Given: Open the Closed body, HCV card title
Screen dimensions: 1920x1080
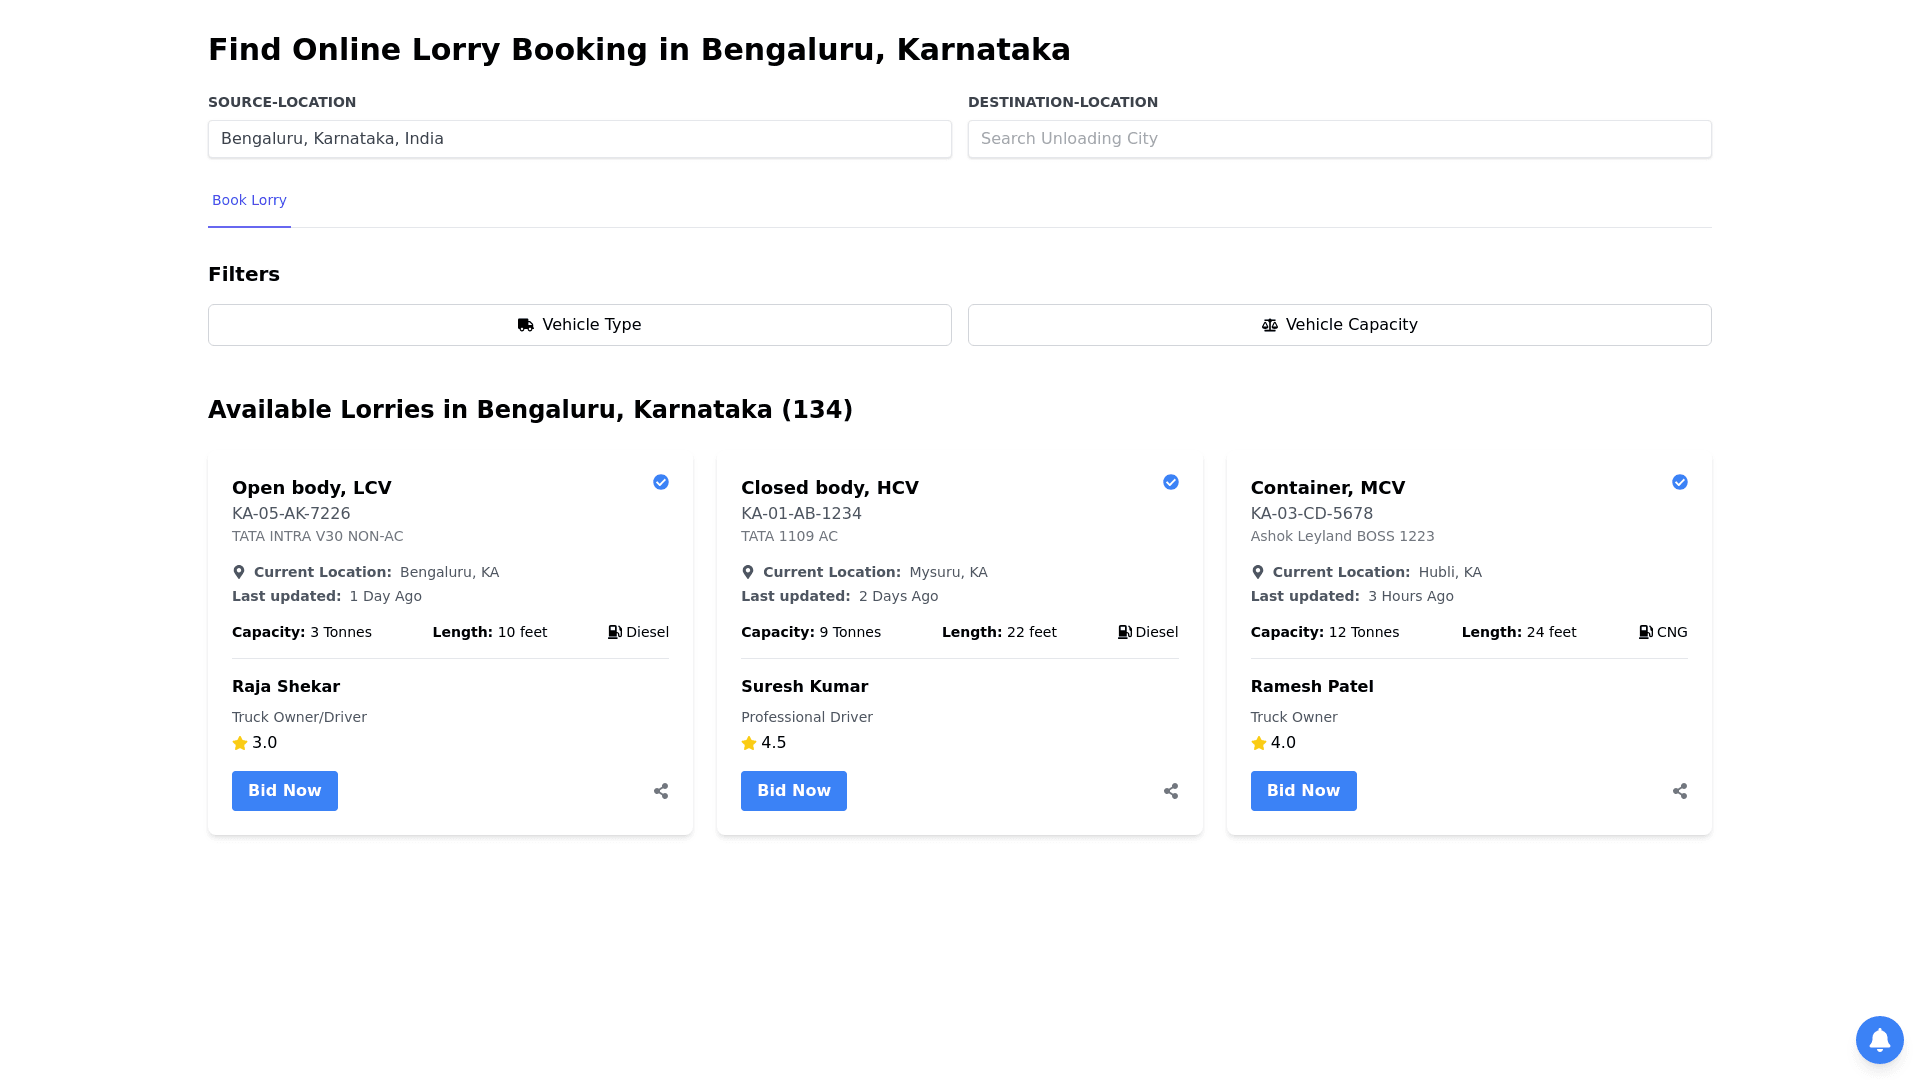Looking at the screenshot, I should coord(830,488).
